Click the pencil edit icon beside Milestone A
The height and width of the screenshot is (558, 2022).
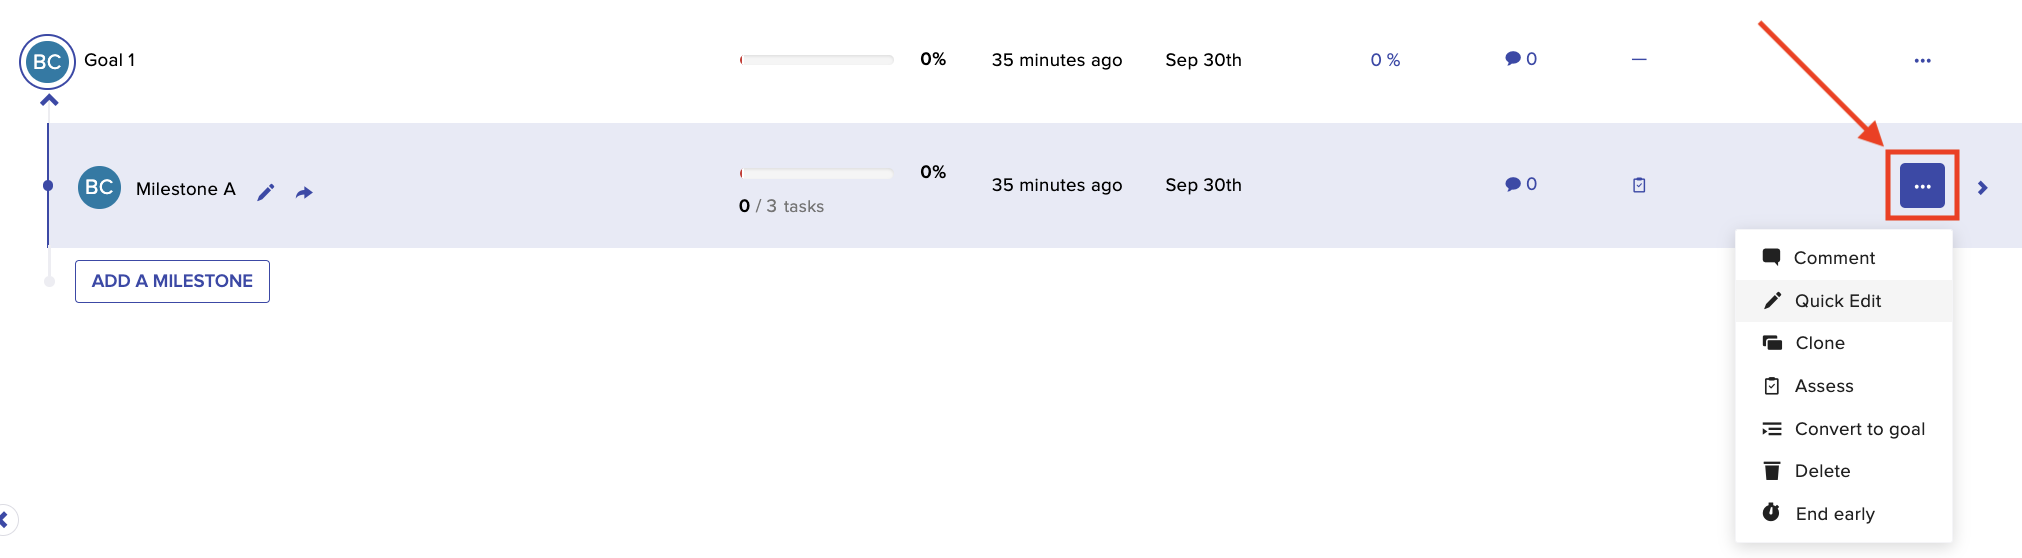pyautogui.click(x=265, y=192)
